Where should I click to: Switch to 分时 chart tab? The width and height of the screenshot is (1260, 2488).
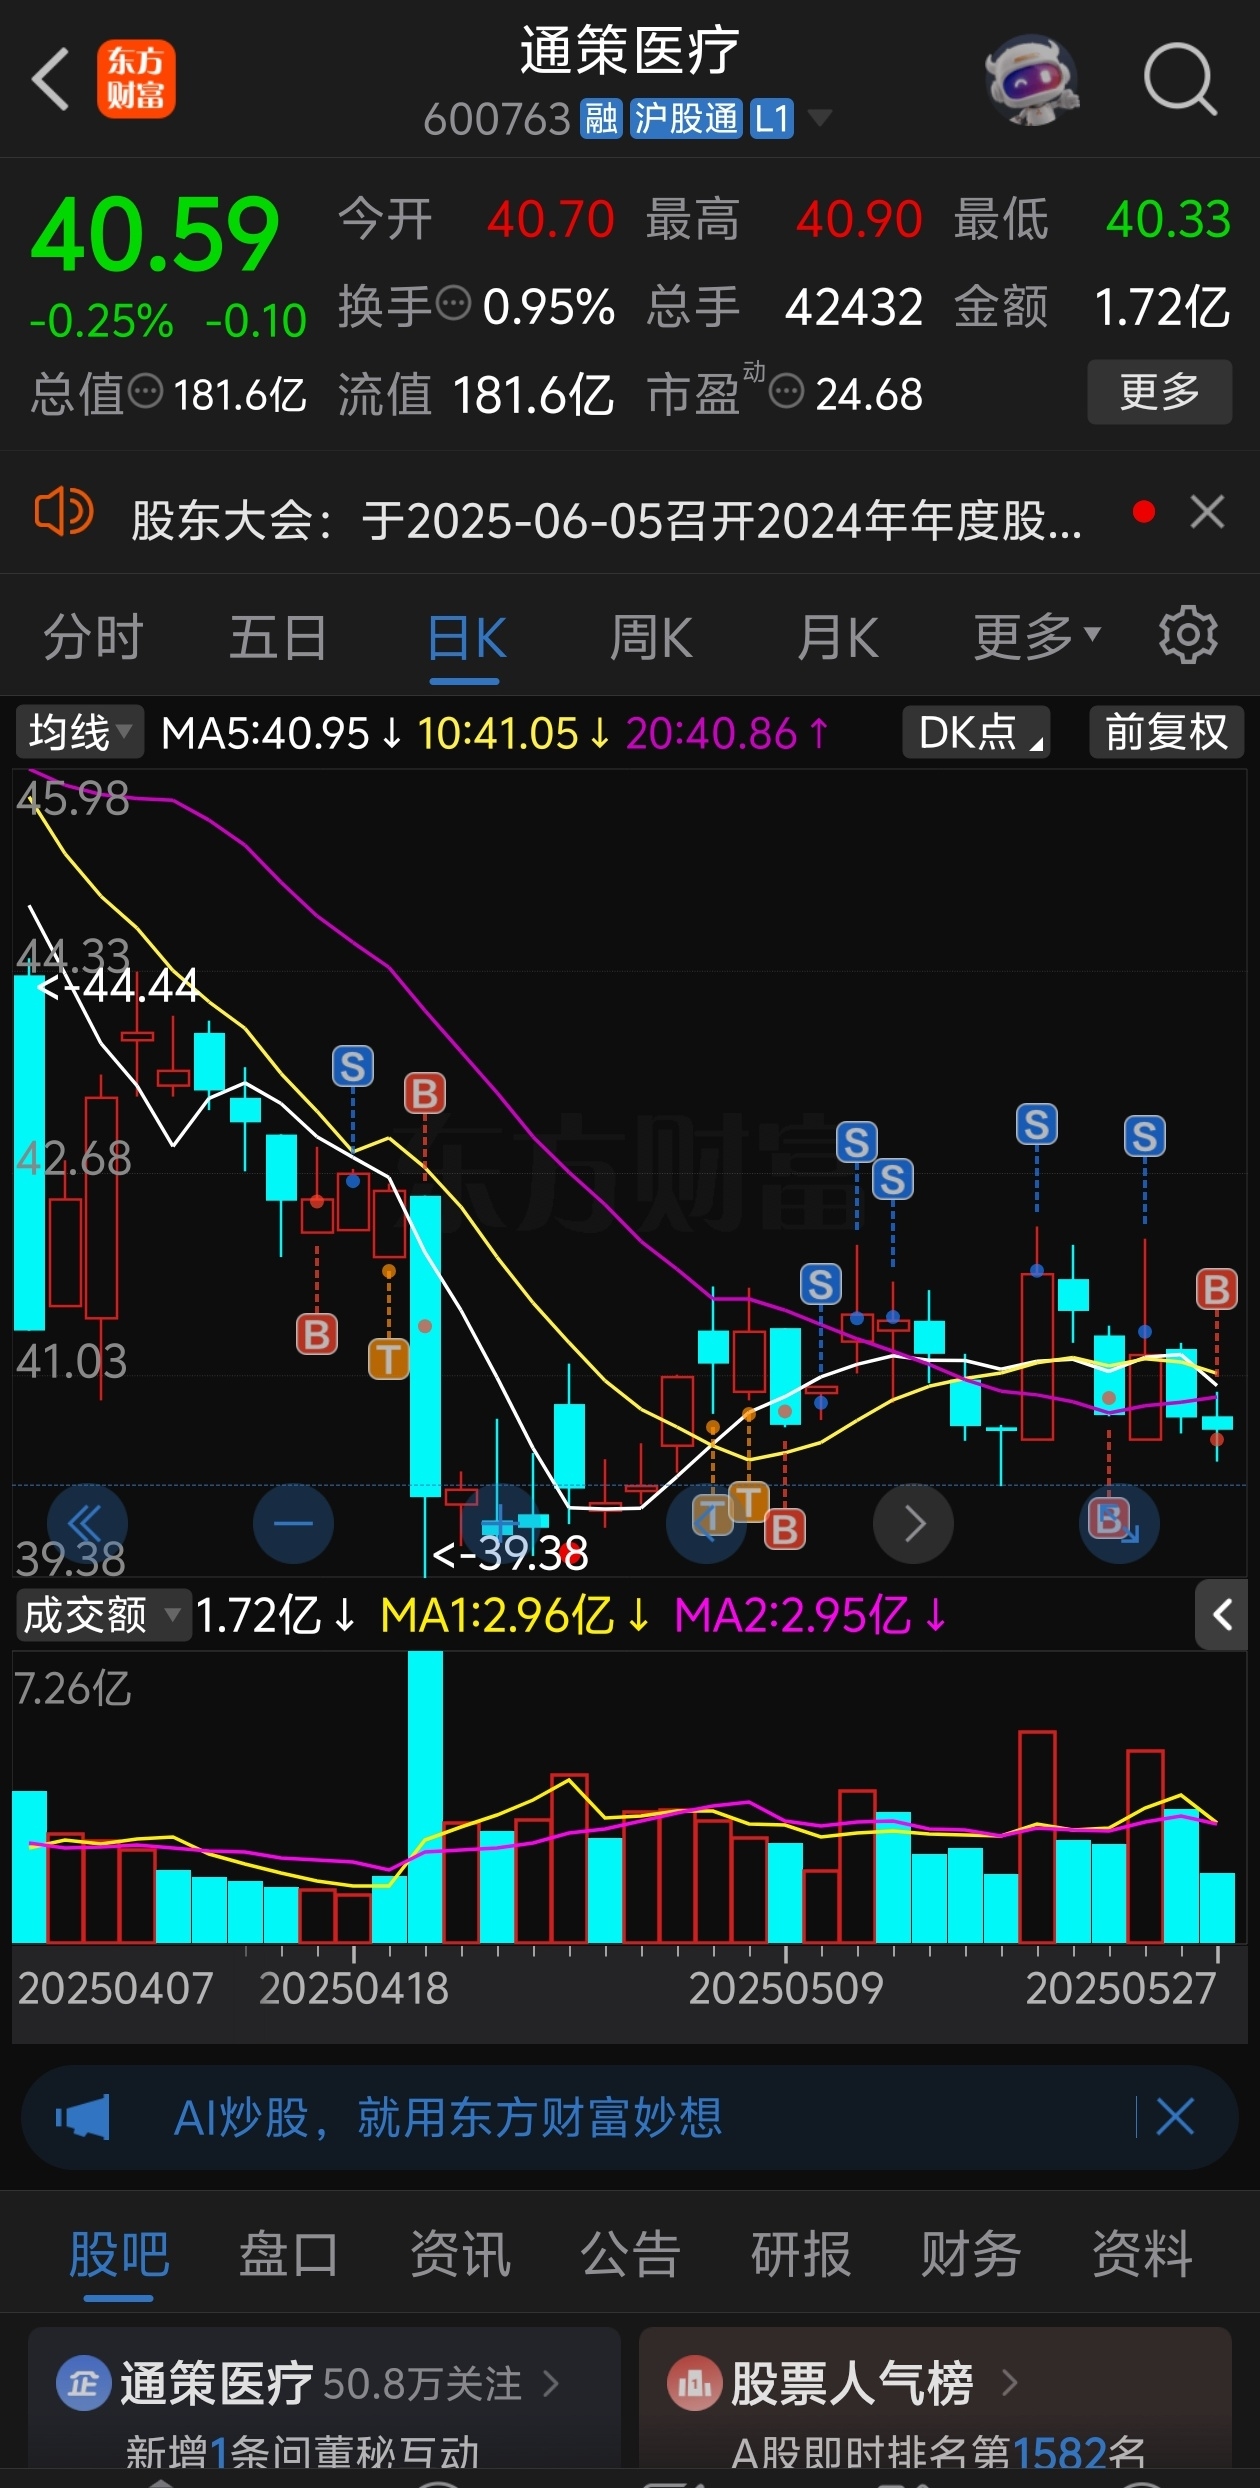(93, 638)
